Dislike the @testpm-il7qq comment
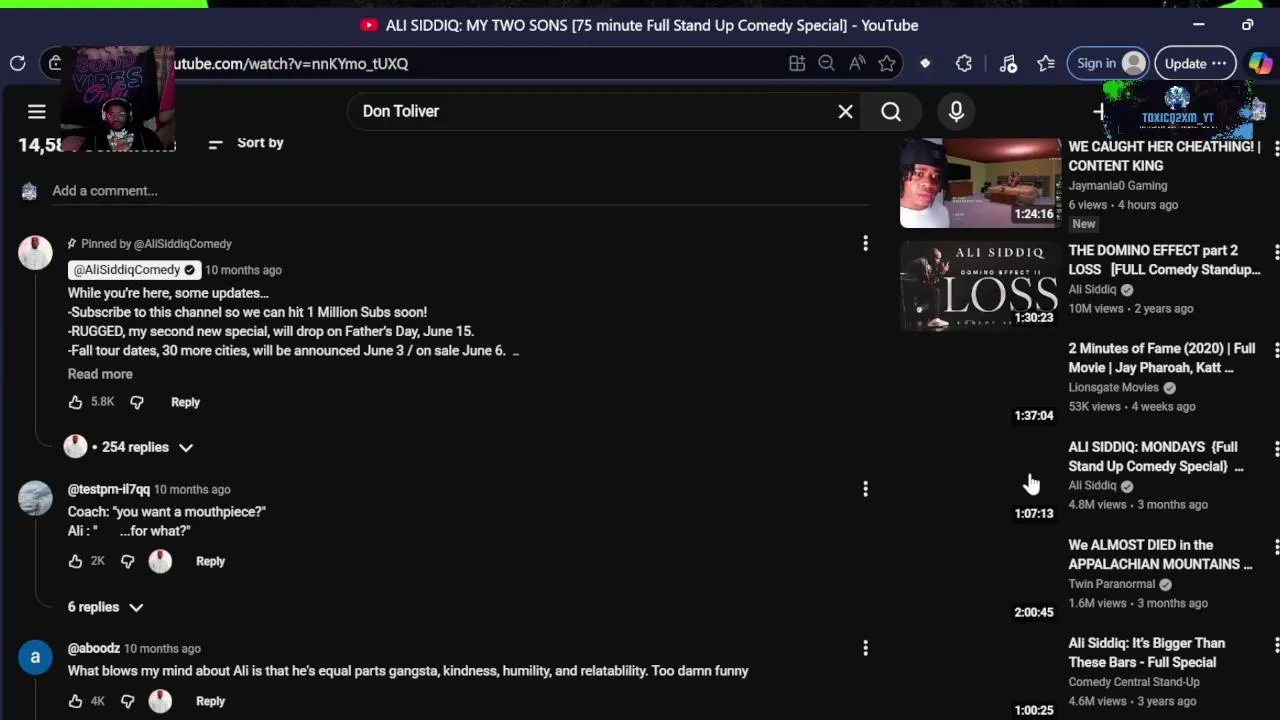The height and width of the screenshot is (720, 1280). [x=127, y=561]
